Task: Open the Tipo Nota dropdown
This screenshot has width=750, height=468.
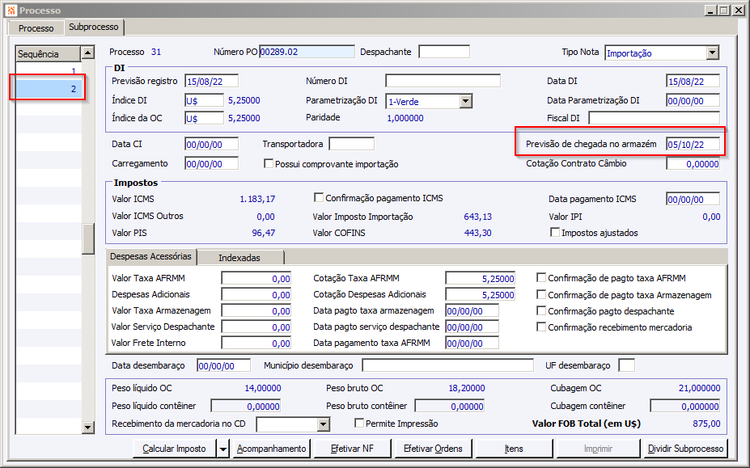Action: (712, 52)
